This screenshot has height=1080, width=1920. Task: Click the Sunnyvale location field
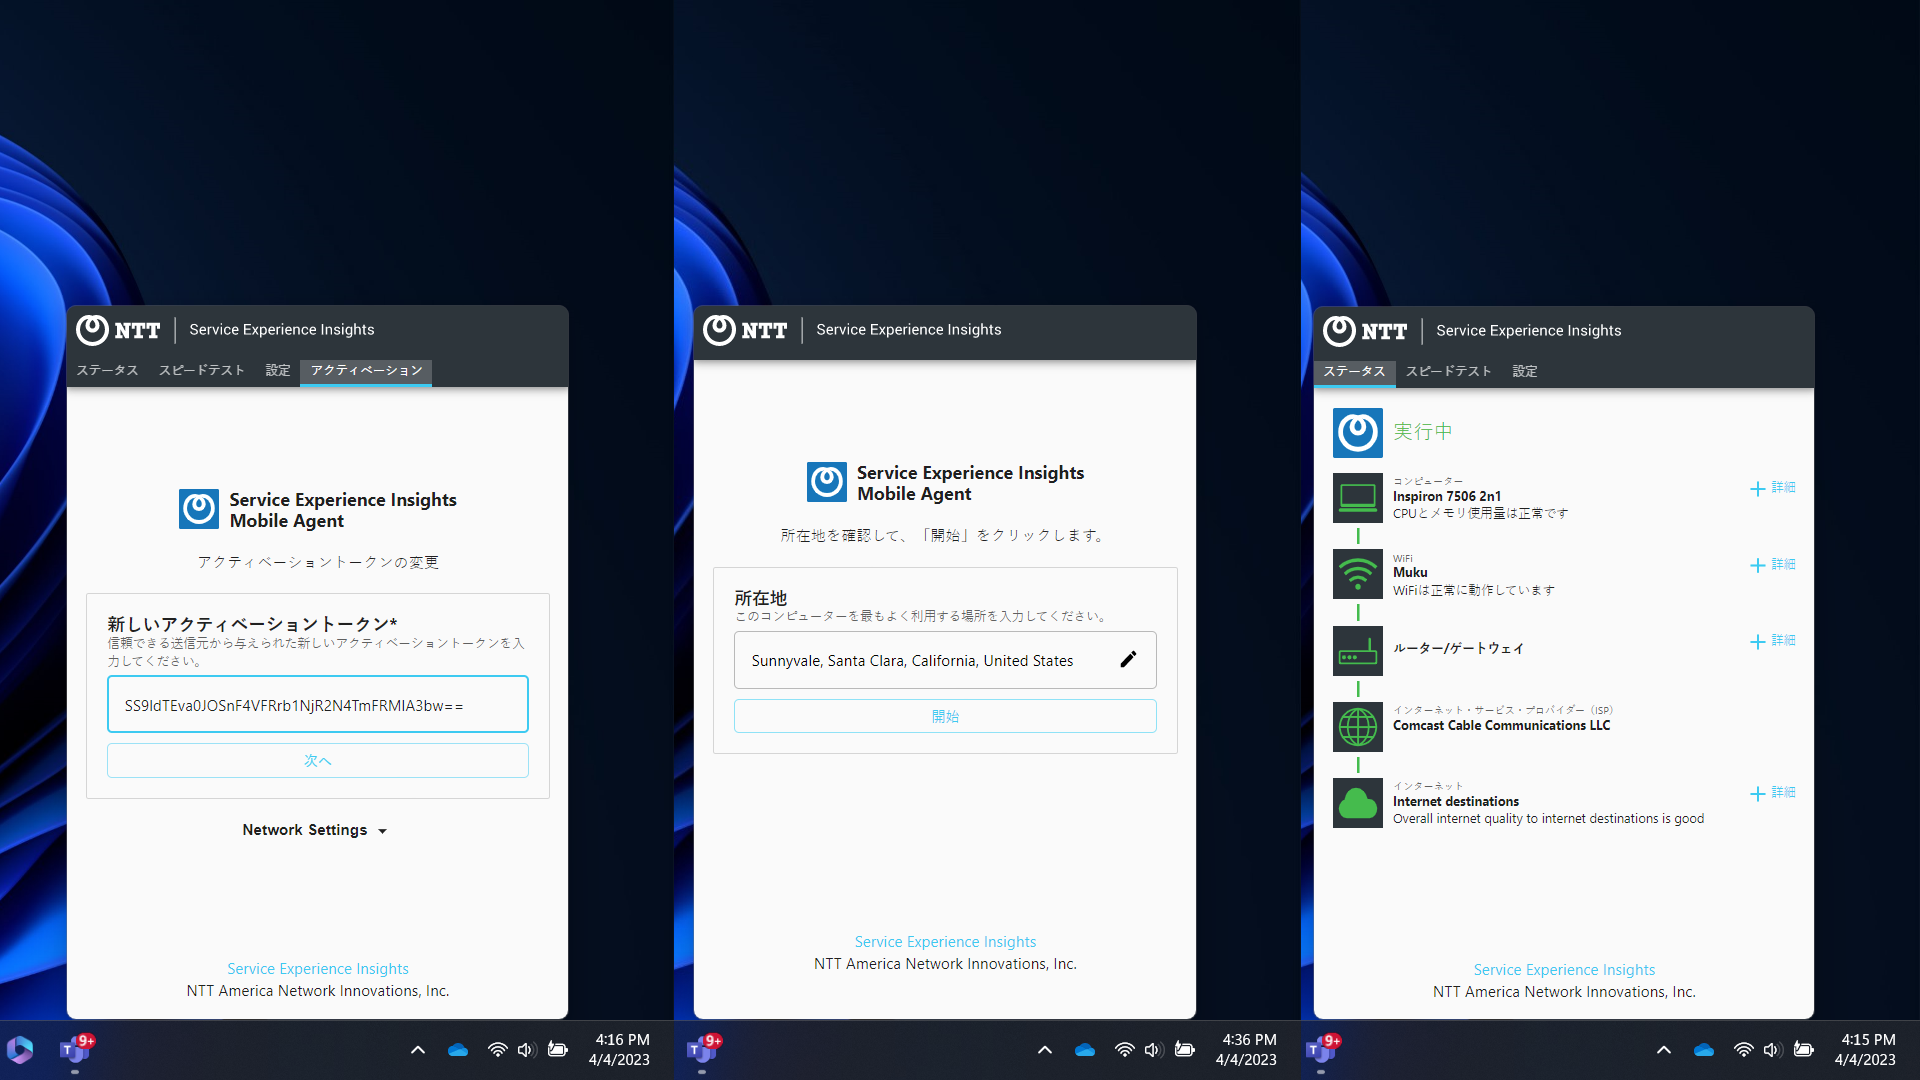tap(945, 660)
